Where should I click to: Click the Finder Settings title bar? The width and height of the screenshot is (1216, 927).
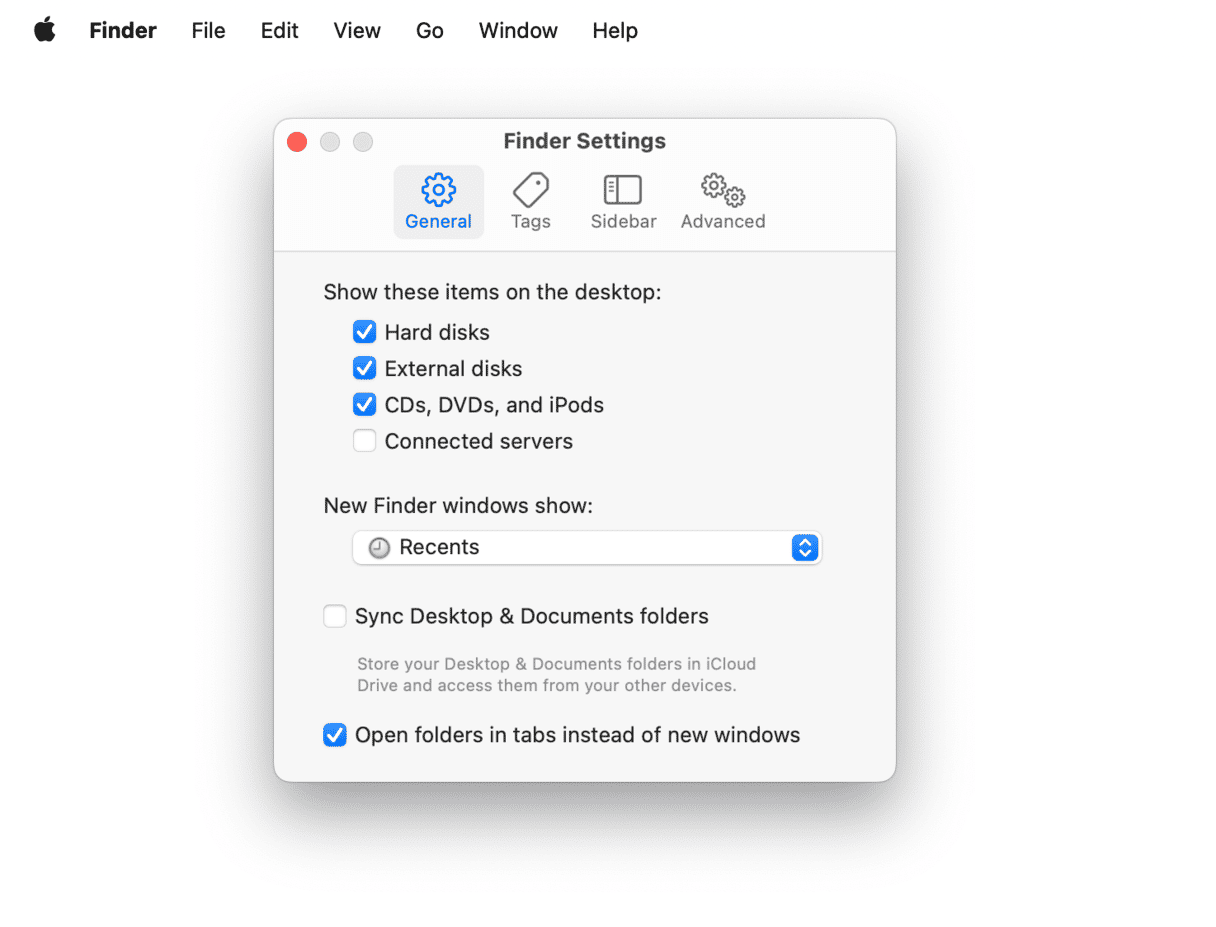[x=584, y=141]
